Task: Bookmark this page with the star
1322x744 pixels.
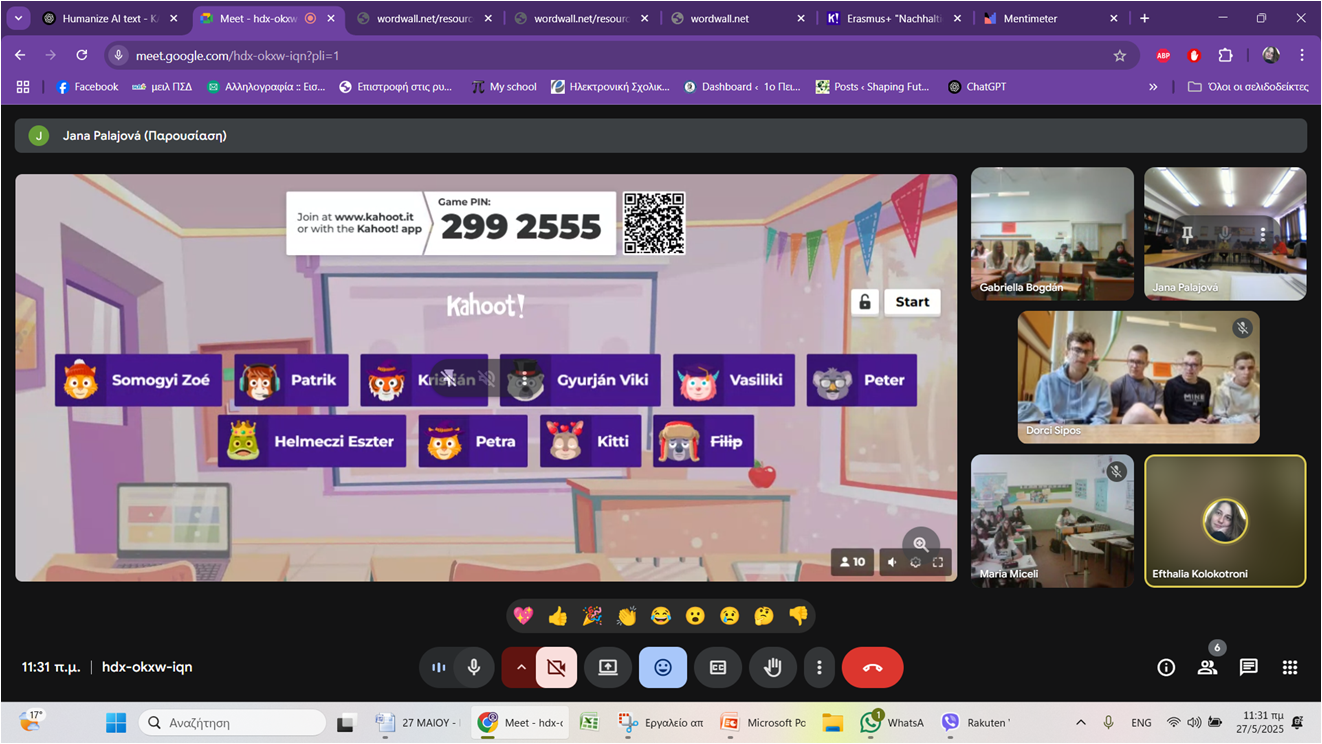Action: (x=1119, y=55)
